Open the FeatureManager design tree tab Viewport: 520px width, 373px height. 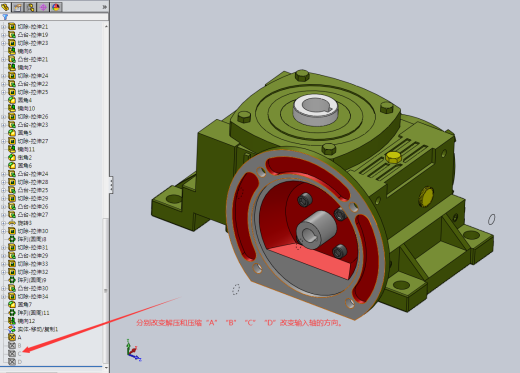click(5, 7)
